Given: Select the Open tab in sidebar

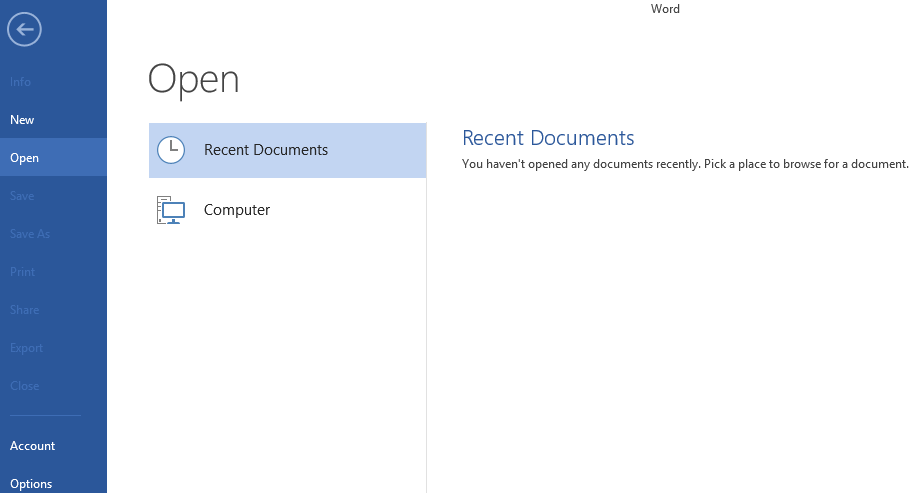Looking at the screenshot, I should pos(24,158).
